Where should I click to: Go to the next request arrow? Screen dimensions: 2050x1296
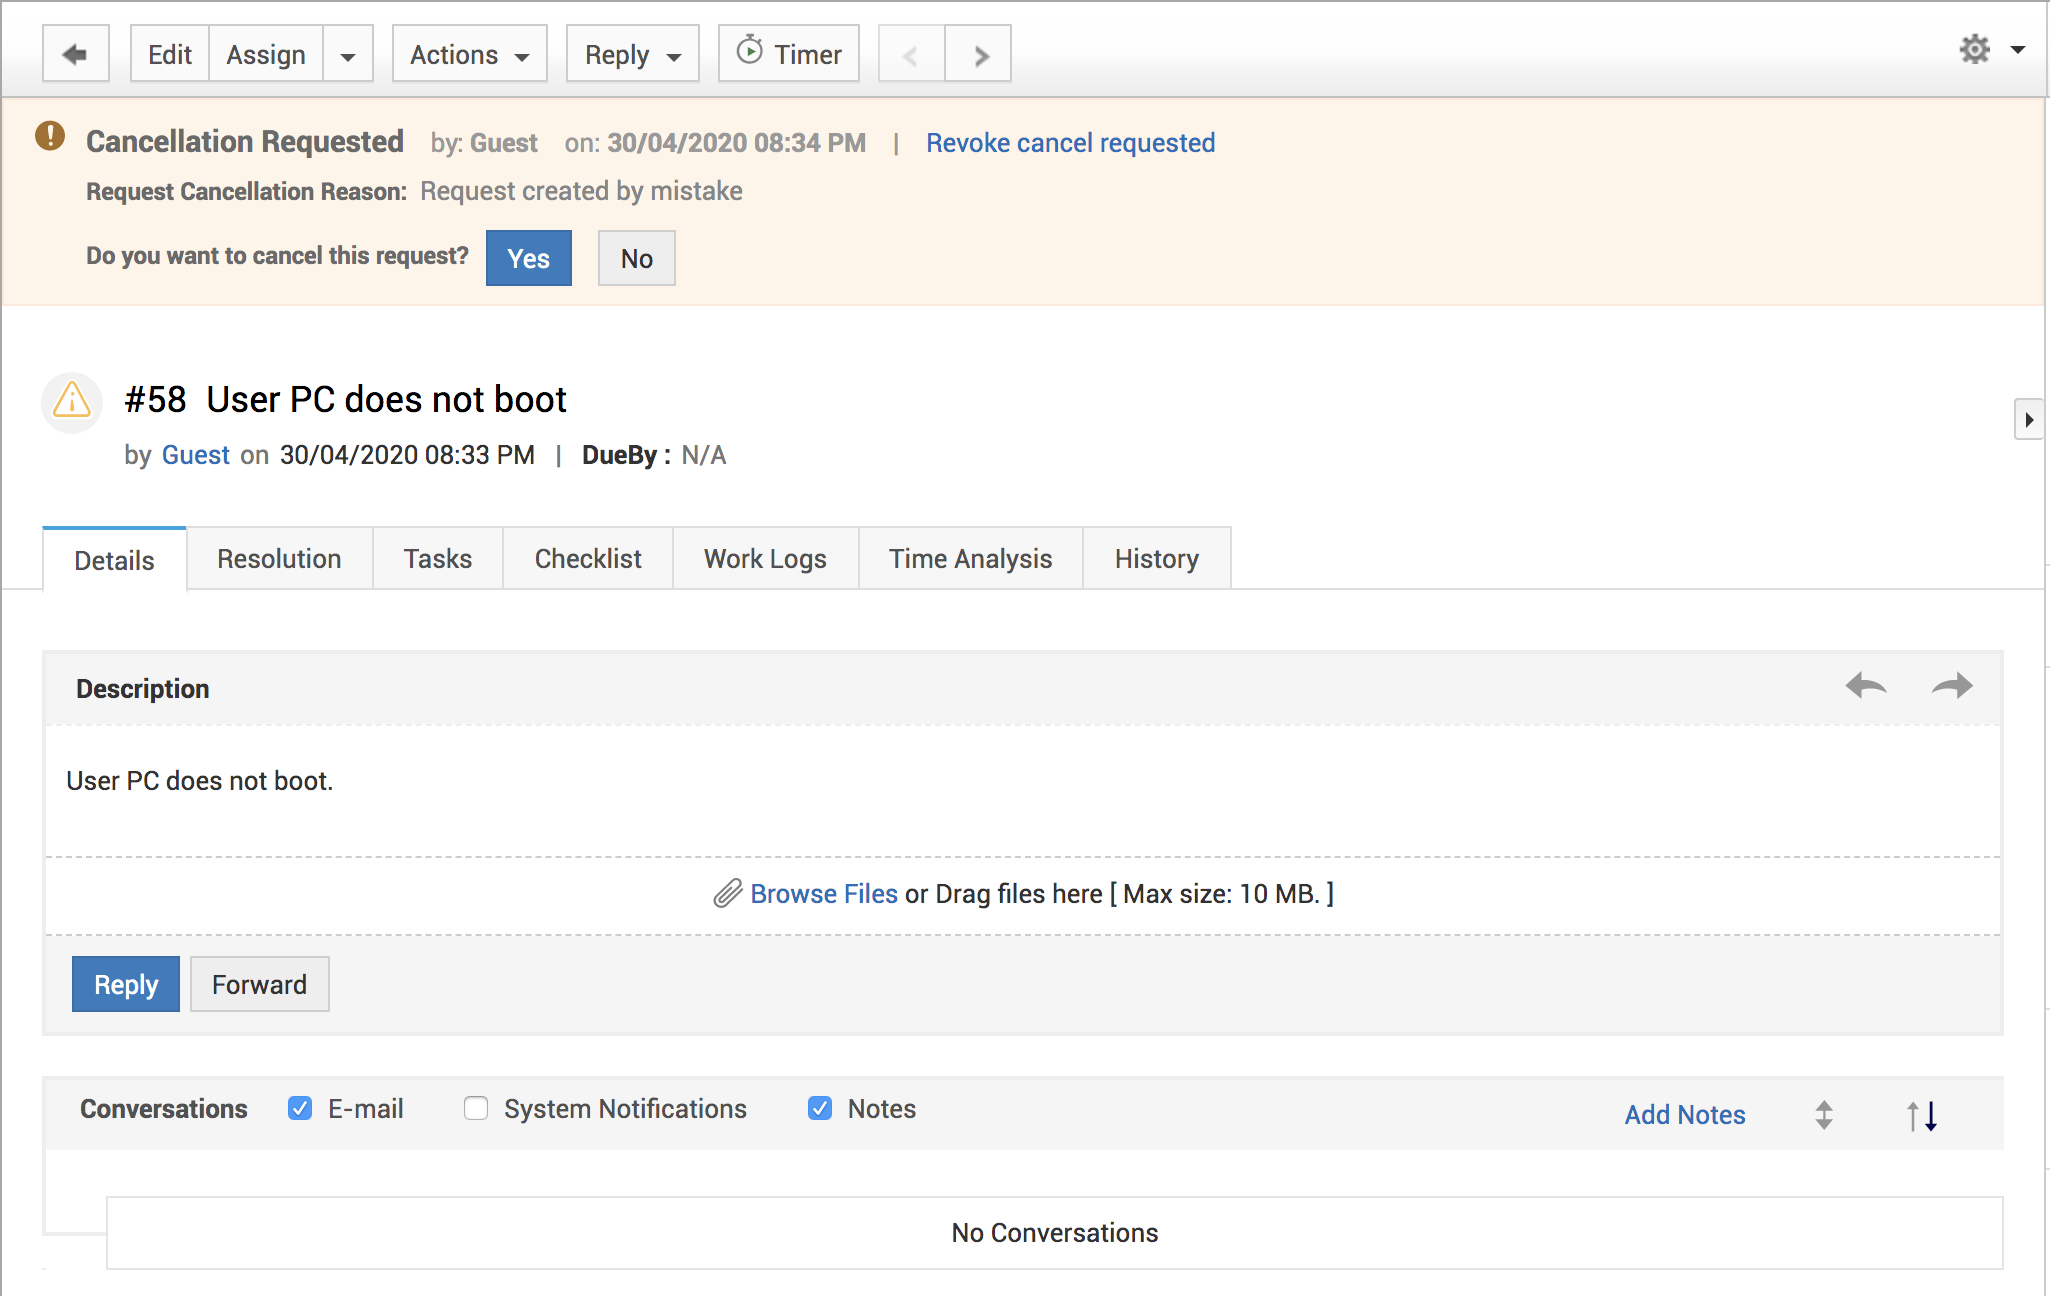979,54
